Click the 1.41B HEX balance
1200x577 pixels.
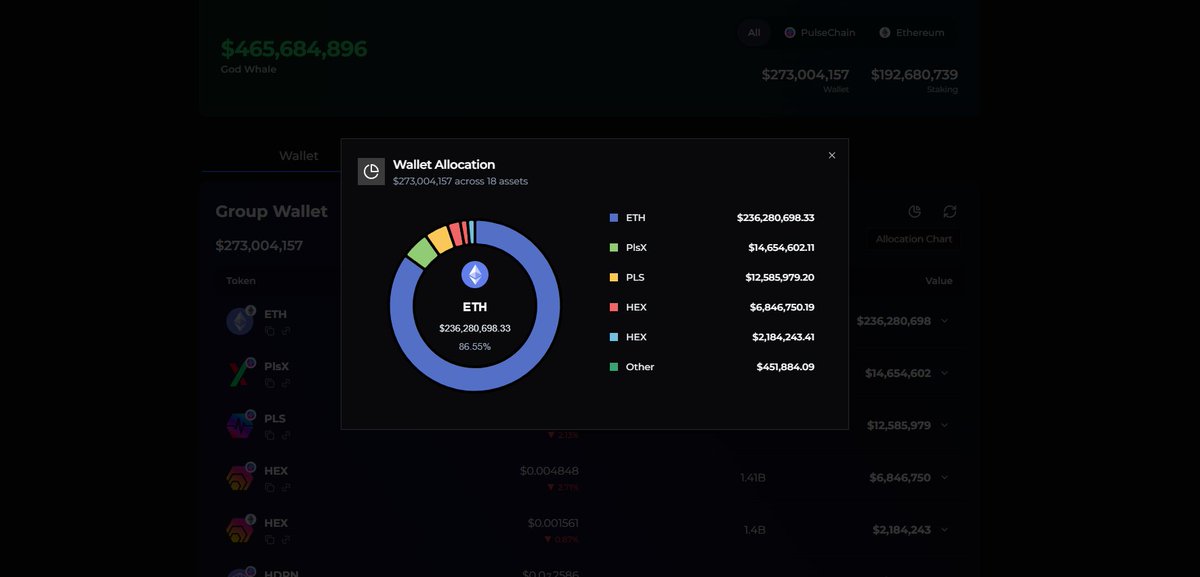coord(753,478)
